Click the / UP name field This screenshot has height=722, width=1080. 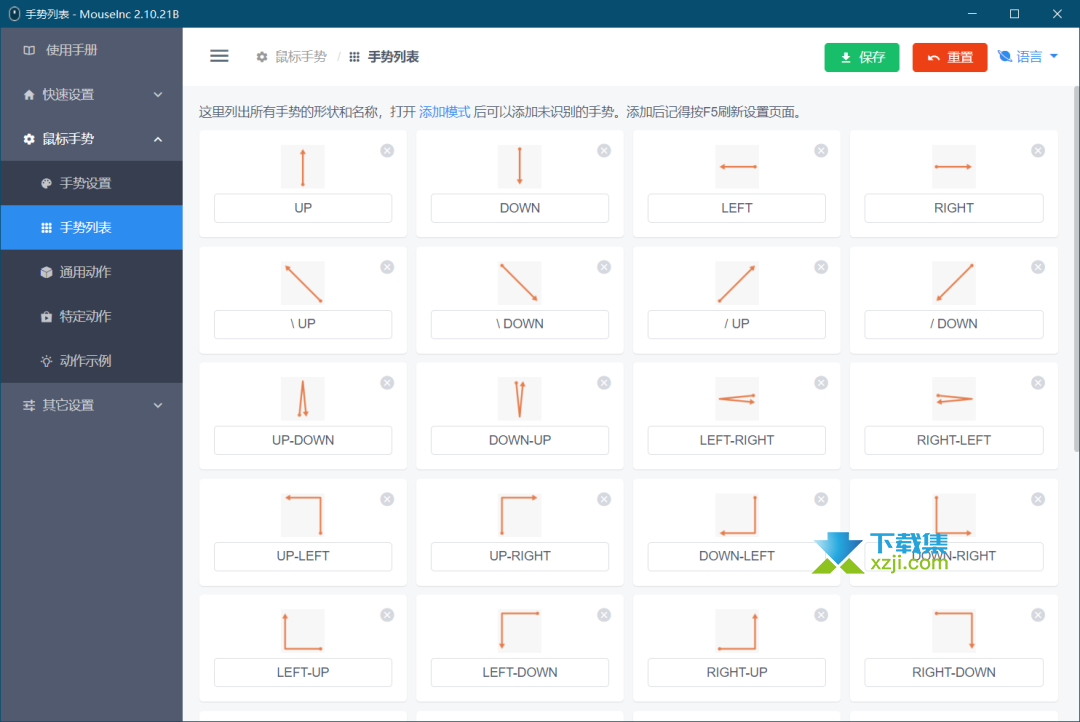[x=737, y=324]
